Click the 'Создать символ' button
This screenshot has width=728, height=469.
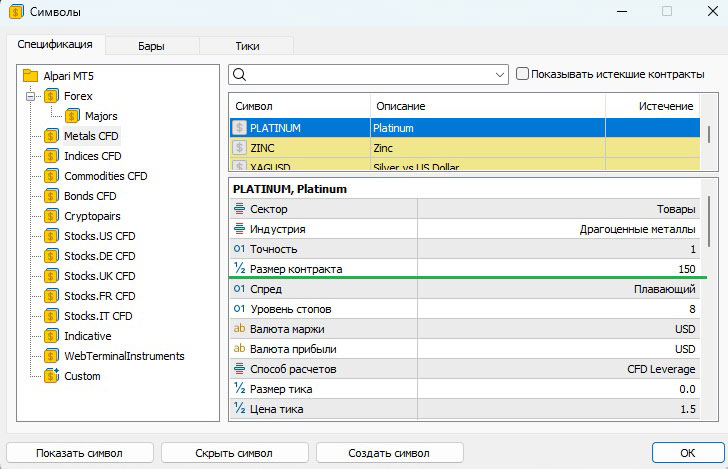(x=389, y=452)
